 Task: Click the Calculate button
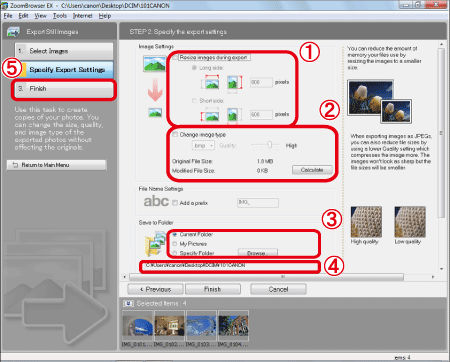tap(312, 170)
